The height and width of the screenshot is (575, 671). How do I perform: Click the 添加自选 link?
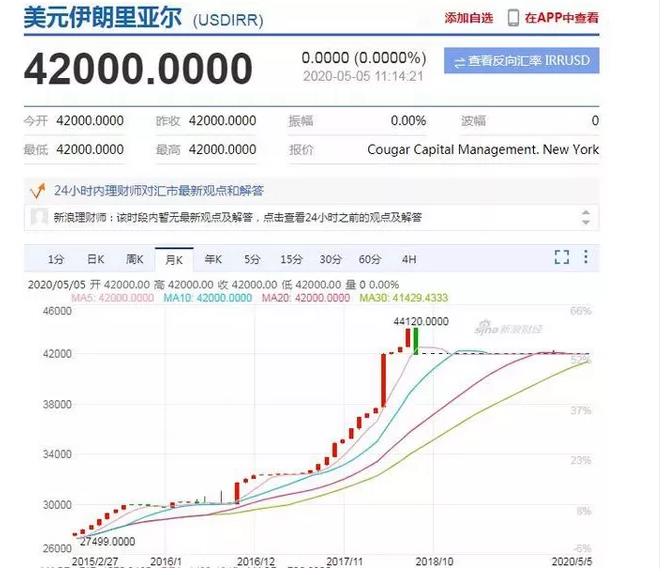click(x=469, y=18)
